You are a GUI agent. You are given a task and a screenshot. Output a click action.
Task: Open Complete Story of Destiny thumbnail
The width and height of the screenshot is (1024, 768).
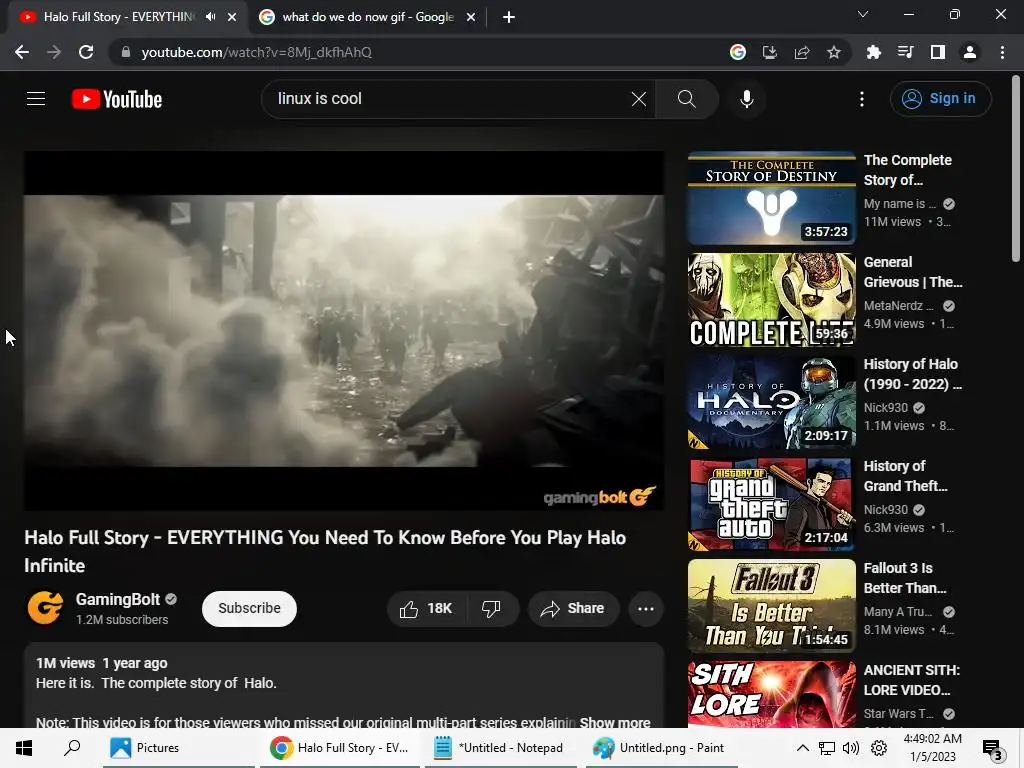point(771,198)
